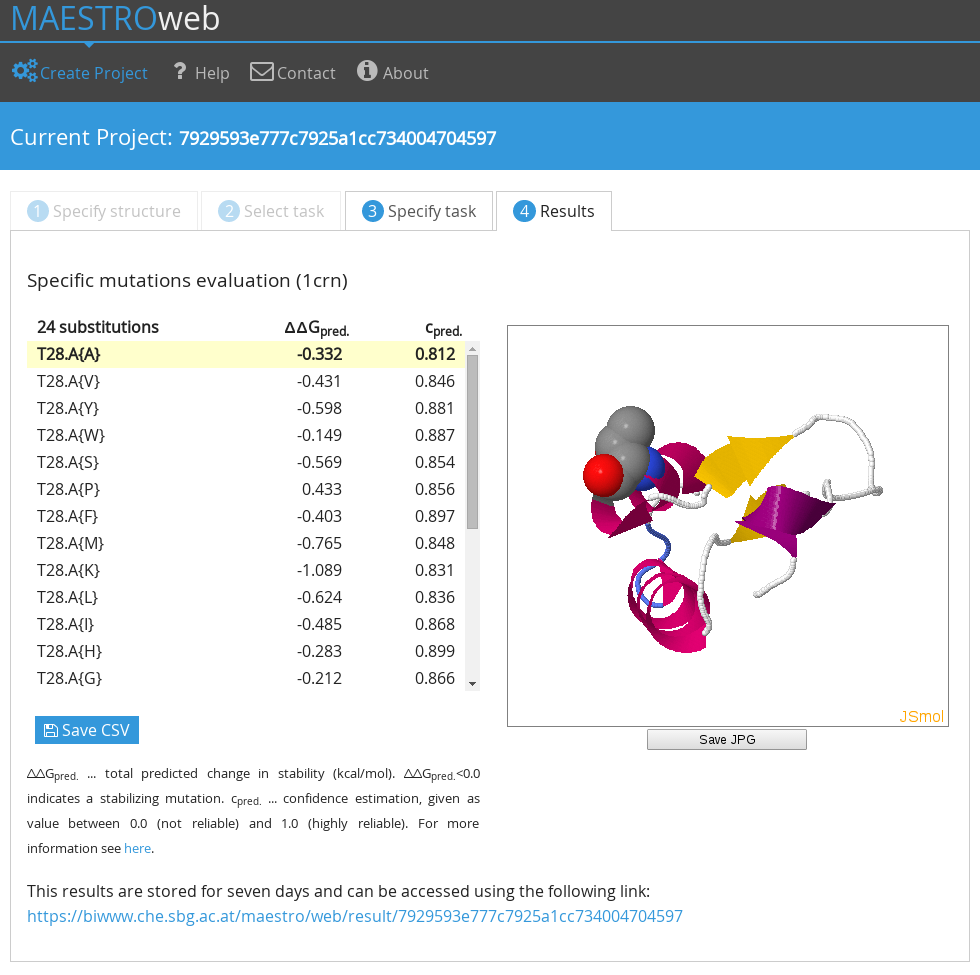Click the project ID 7929593e777c... text
This screenshot has width=980, height=975.
pos(338,138)
